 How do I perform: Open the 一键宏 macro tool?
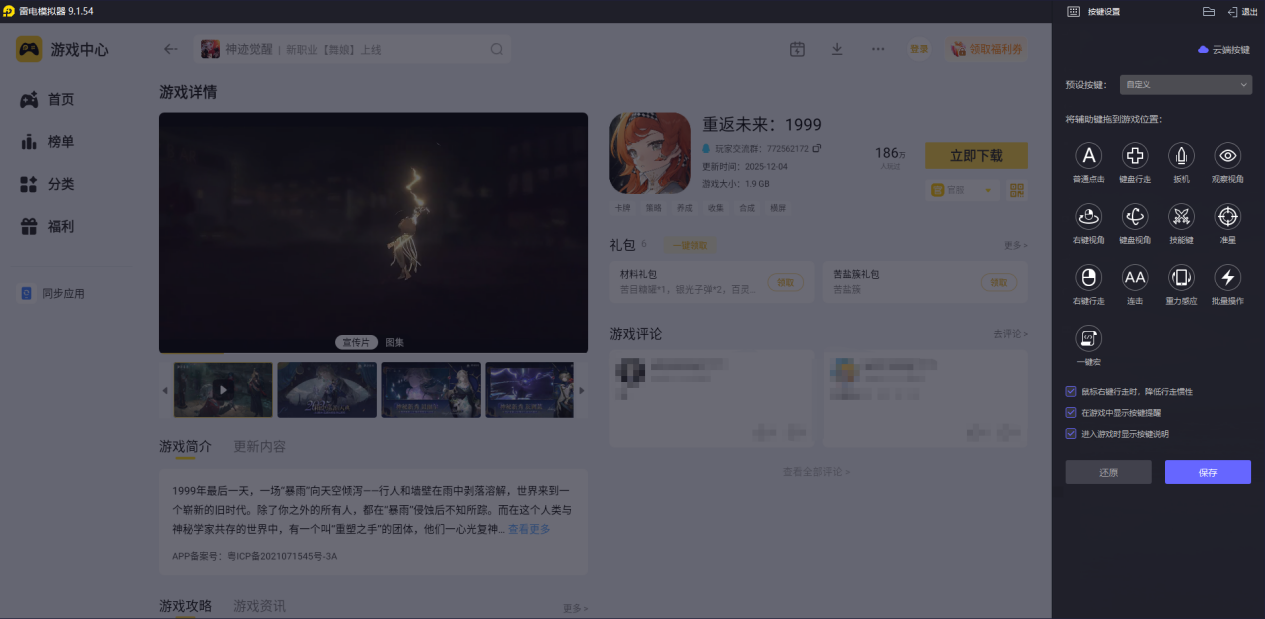point(1088,340)
